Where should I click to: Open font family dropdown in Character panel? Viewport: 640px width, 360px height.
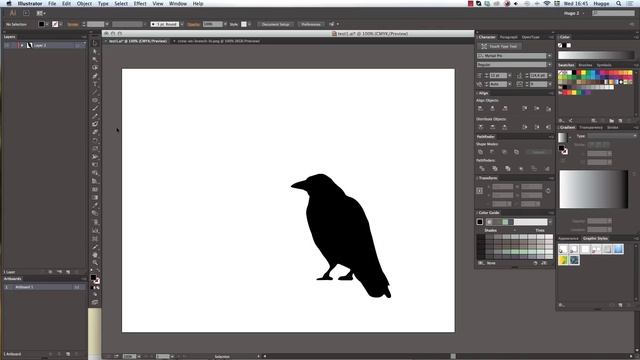pos(549,56)
